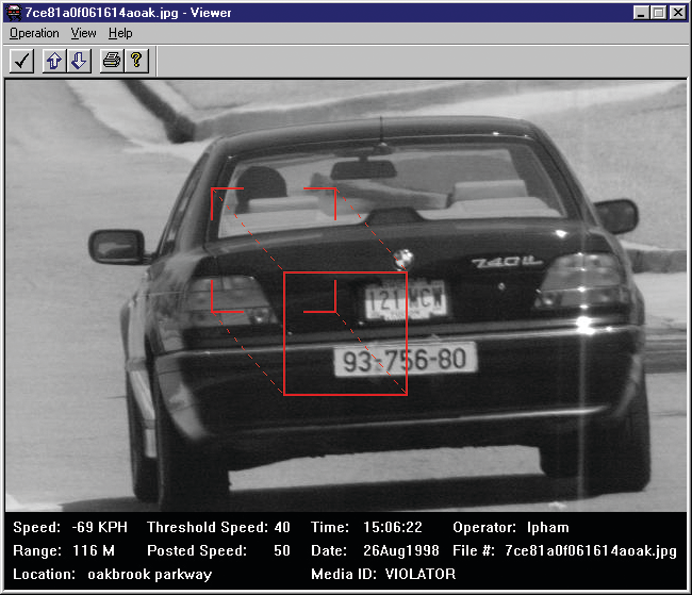
Task: Click the checkmark accept toolbar icon
Action: (x=22, y=60)
